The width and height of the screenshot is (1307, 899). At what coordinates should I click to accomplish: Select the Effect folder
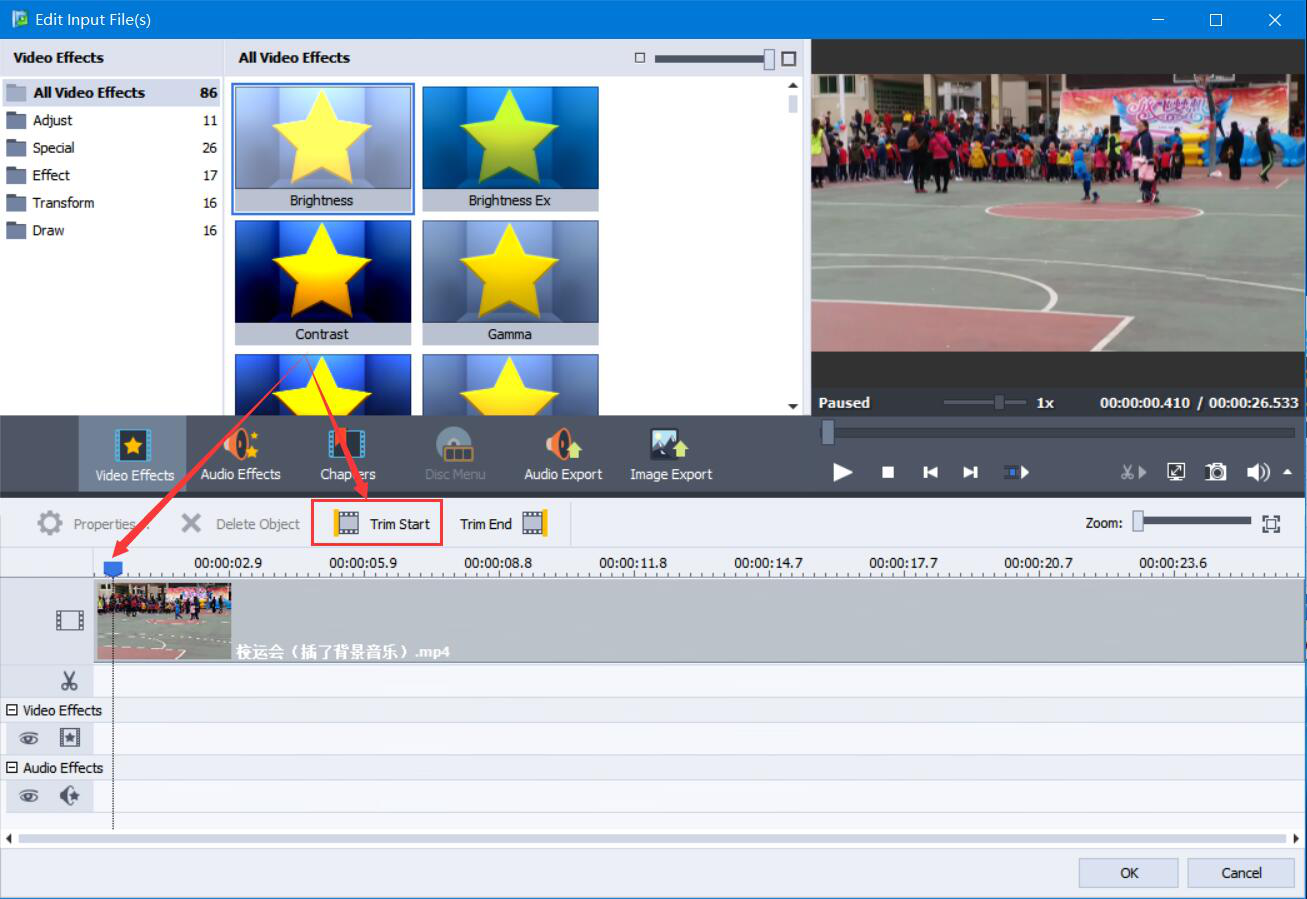[x=111, y=175]
